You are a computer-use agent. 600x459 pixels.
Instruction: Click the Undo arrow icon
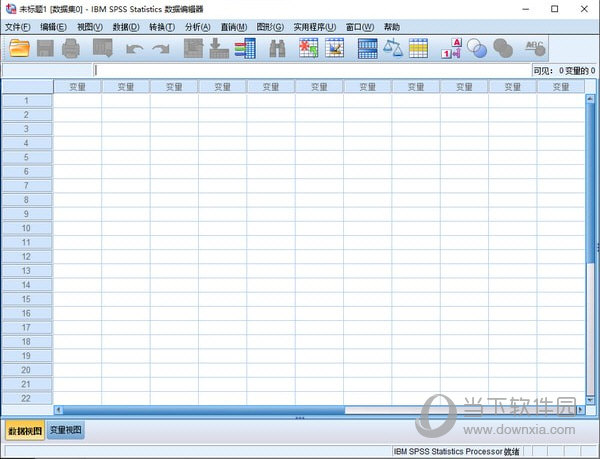[135, 49]
